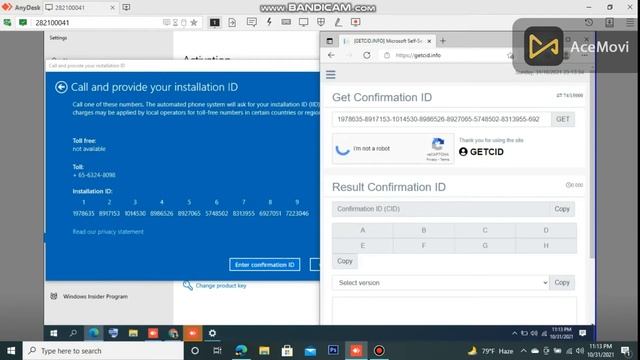640x360 pixels.
Task: Open new browser tab with plus icon
Action: click(x=443, y=41)
